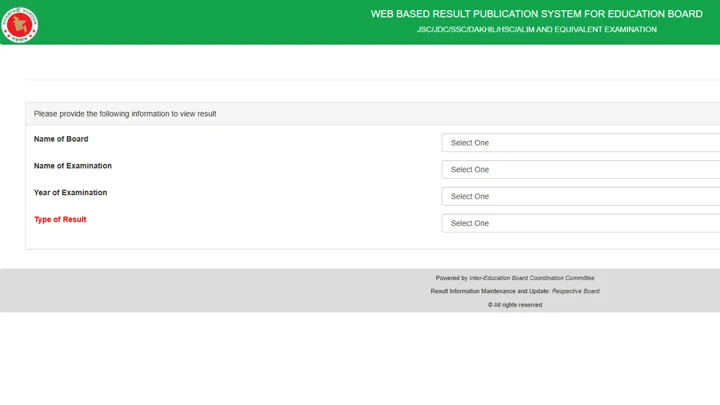Open the Name of Examination dropdown
The image size is (720, 405).
pos(580,169)
